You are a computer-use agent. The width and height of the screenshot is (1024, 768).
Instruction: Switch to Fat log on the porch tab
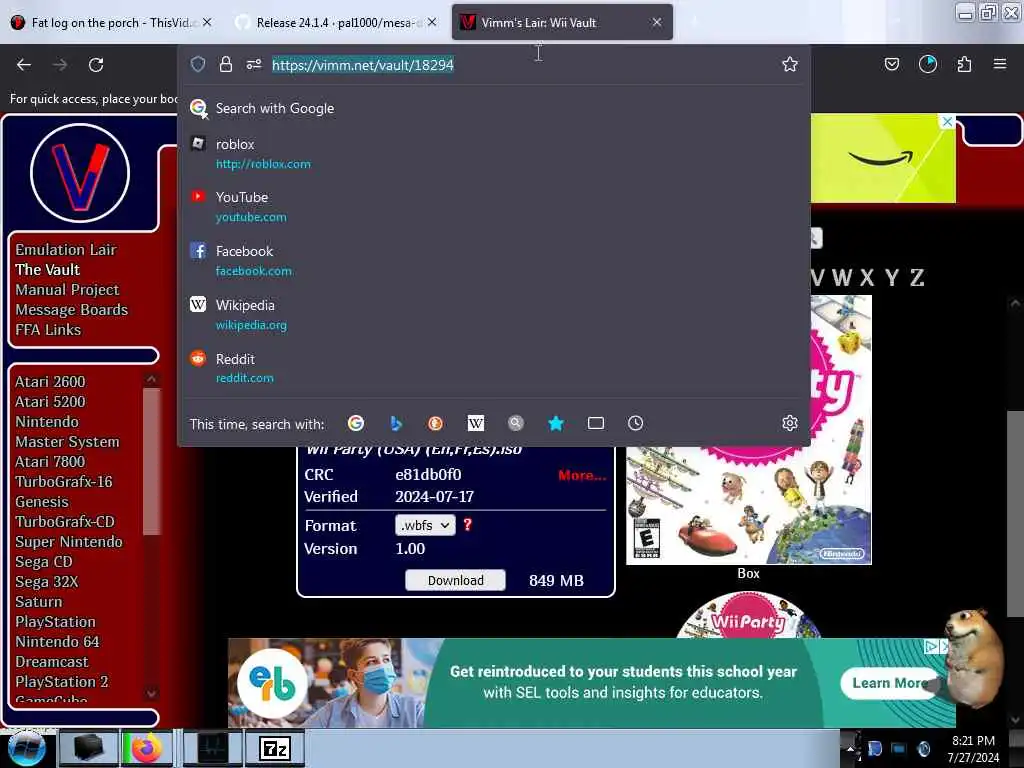[x=112, y=23]
